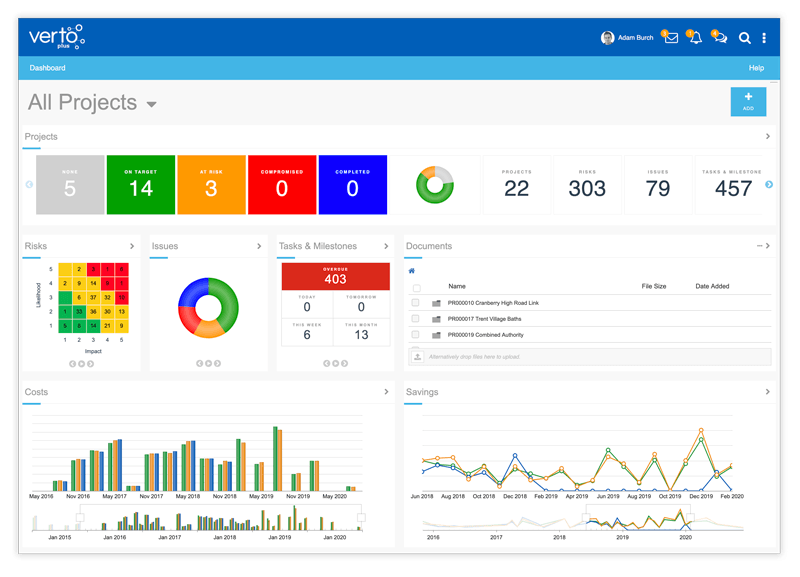Tick the select-all documents checkbox

(x=416, y=288)
